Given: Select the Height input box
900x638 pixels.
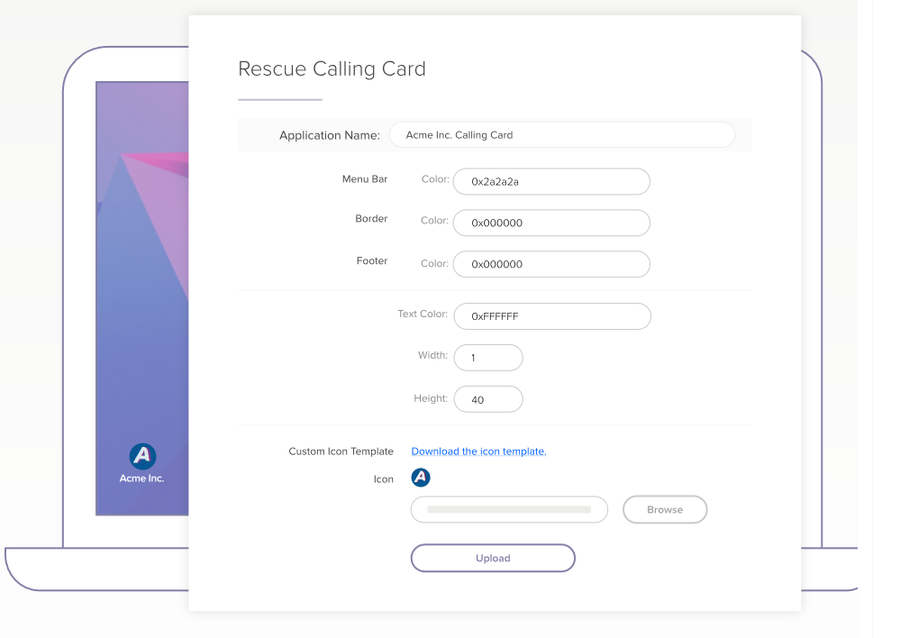Looking at the screenshot, I should click(x=488, y=399).
